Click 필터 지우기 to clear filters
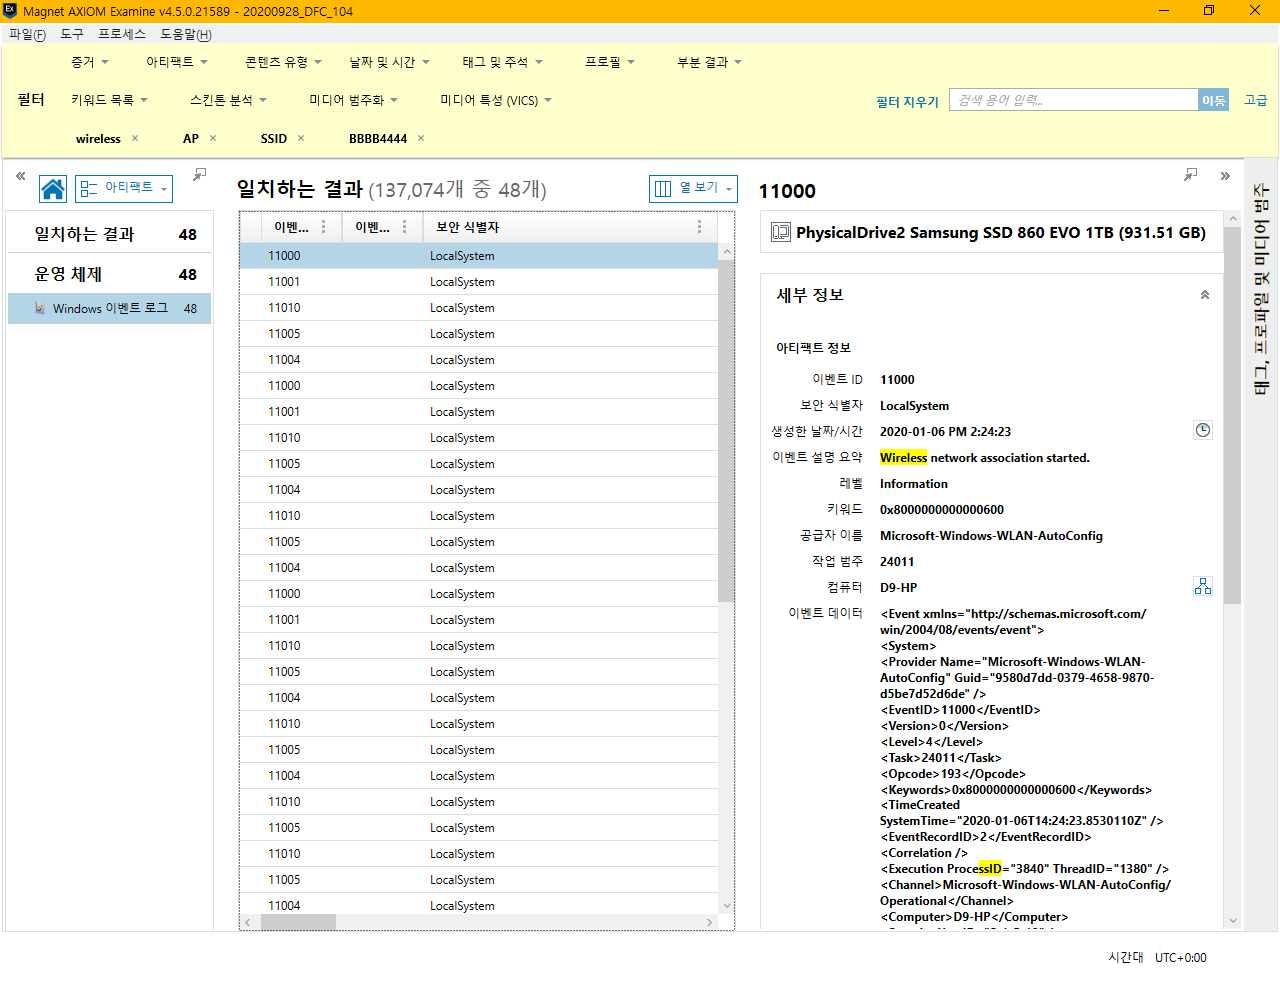The image size is (1280, 984). tap(907, 101)
